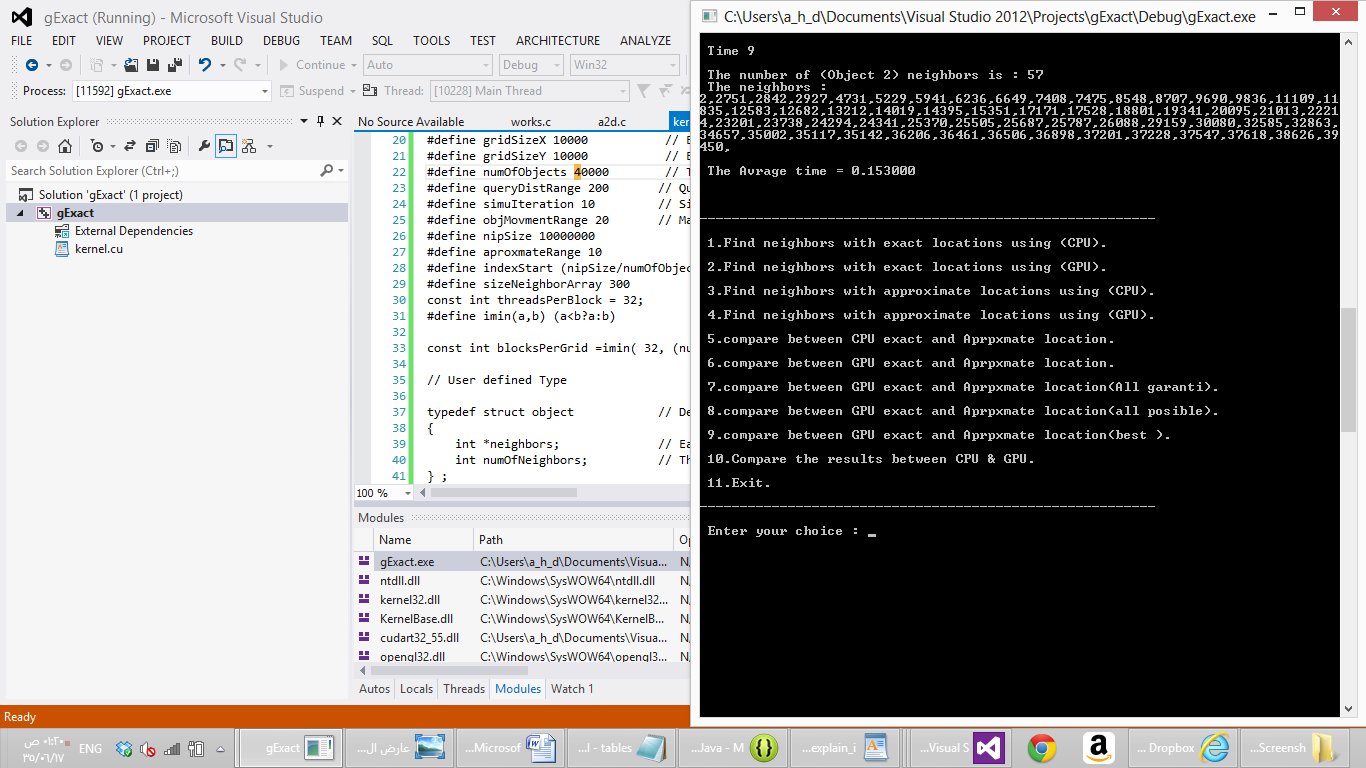The image size is (1366, 768).
Task: Click the Save kernel.cu toolbar icon
Action: [x=153, y=65]
